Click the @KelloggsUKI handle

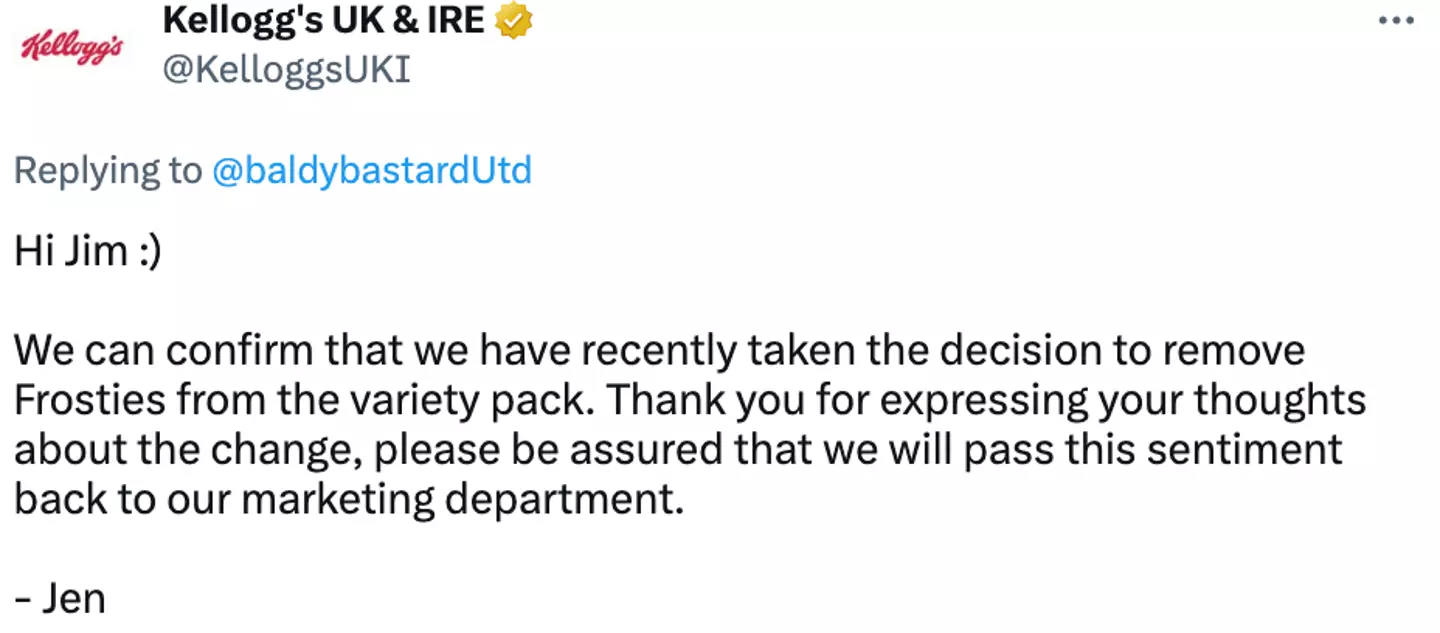[x=285, y=69]
